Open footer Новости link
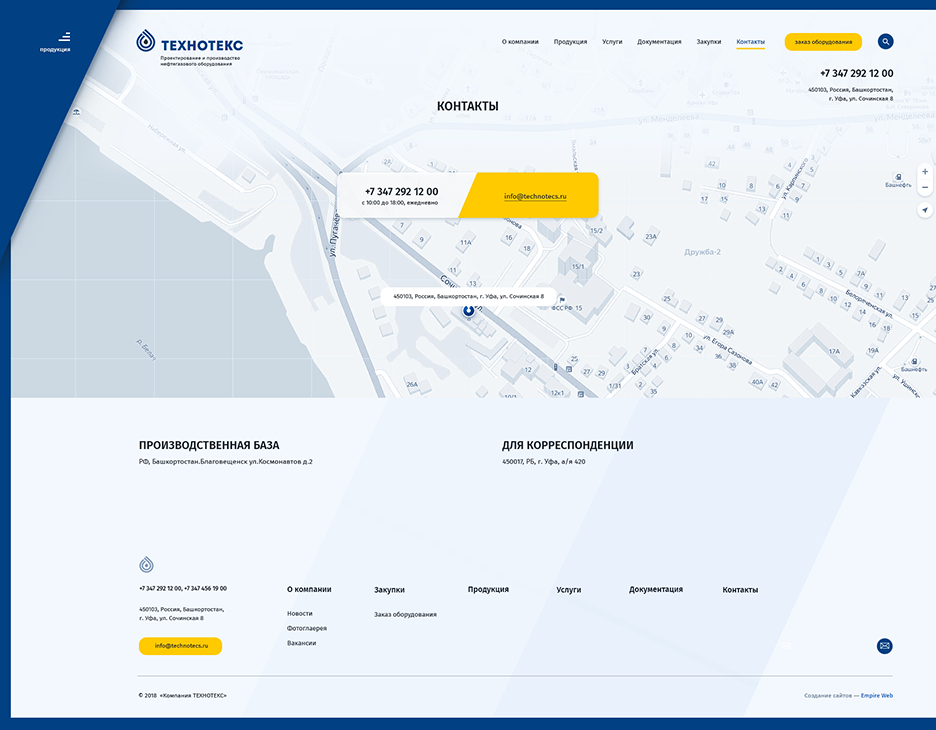Image resolution: width=936 pixels, height=730 pixels. (x=300, y=614)
